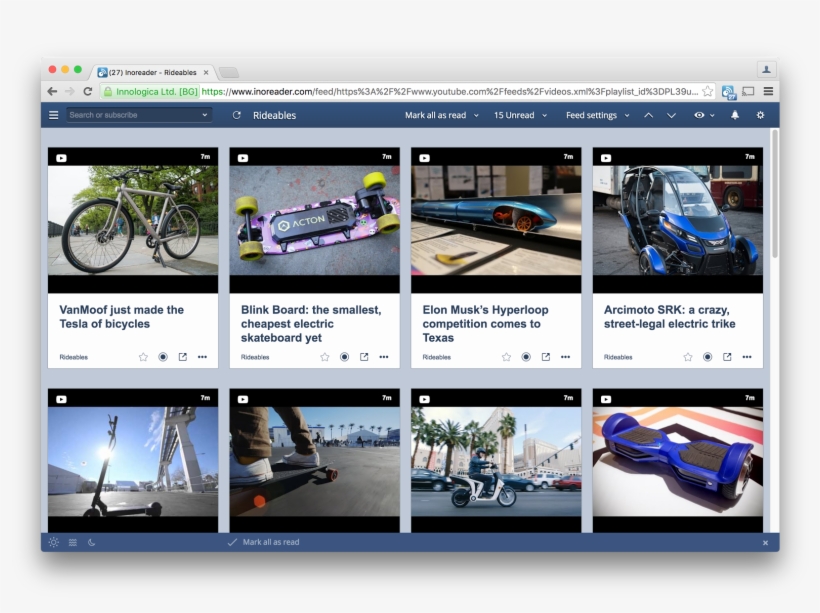Select the middle theme icon in bottom bar
This screenshot has width=820, height=613.
pos(73,542)
